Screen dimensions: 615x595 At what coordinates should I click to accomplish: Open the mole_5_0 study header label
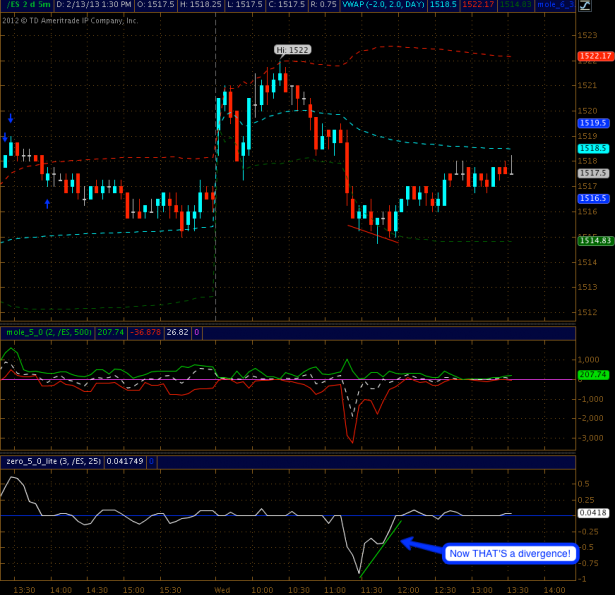(x=48, y=332)
